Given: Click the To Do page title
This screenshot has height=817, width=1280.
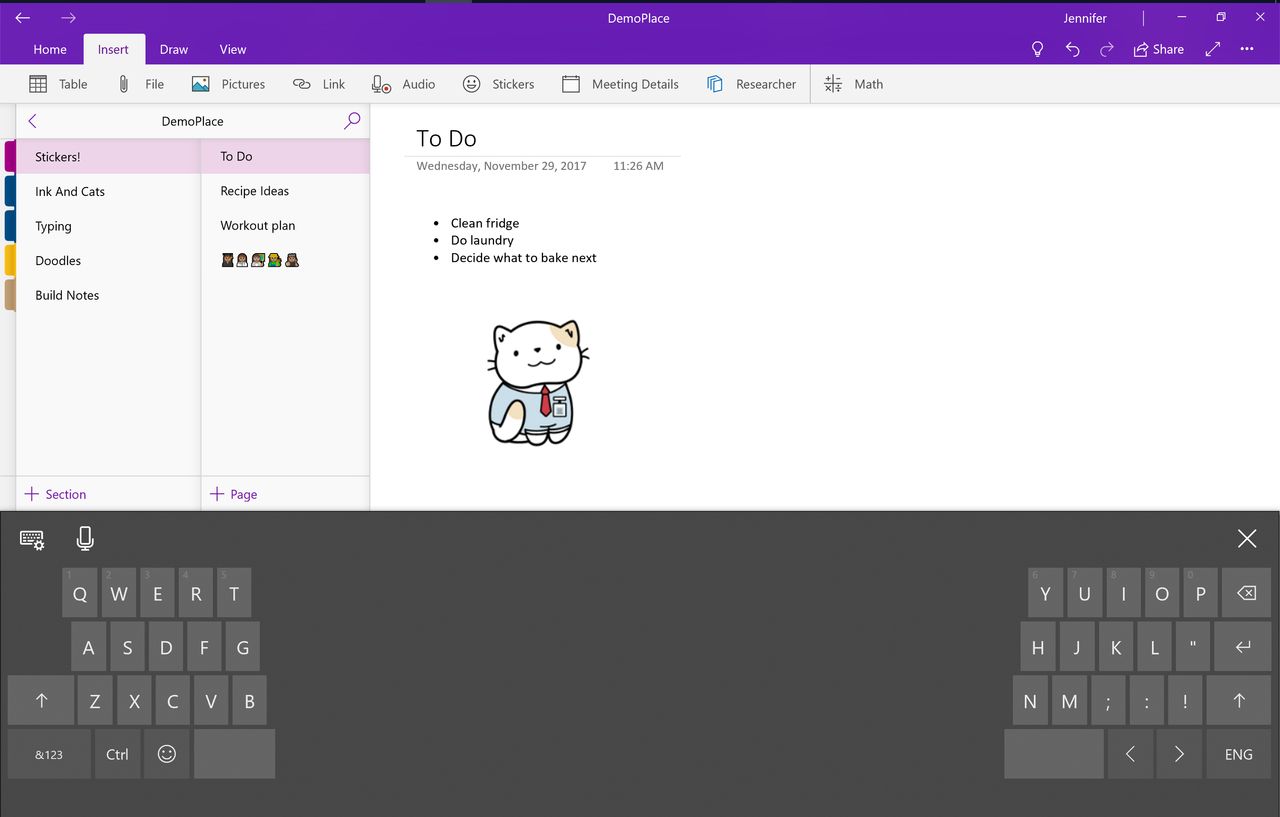Looking at the screenshot, I should [446, 138].
